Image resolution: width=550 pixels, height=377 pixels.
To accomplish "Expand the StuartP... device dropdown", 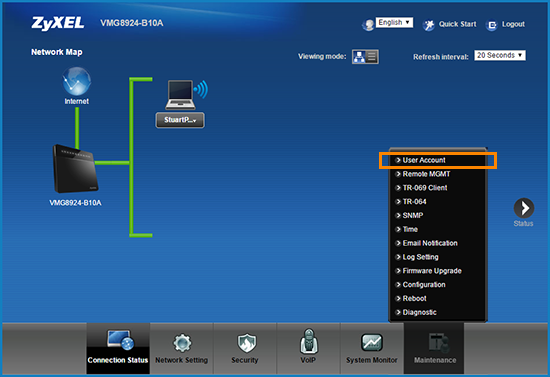I will (x=180, y=120).
